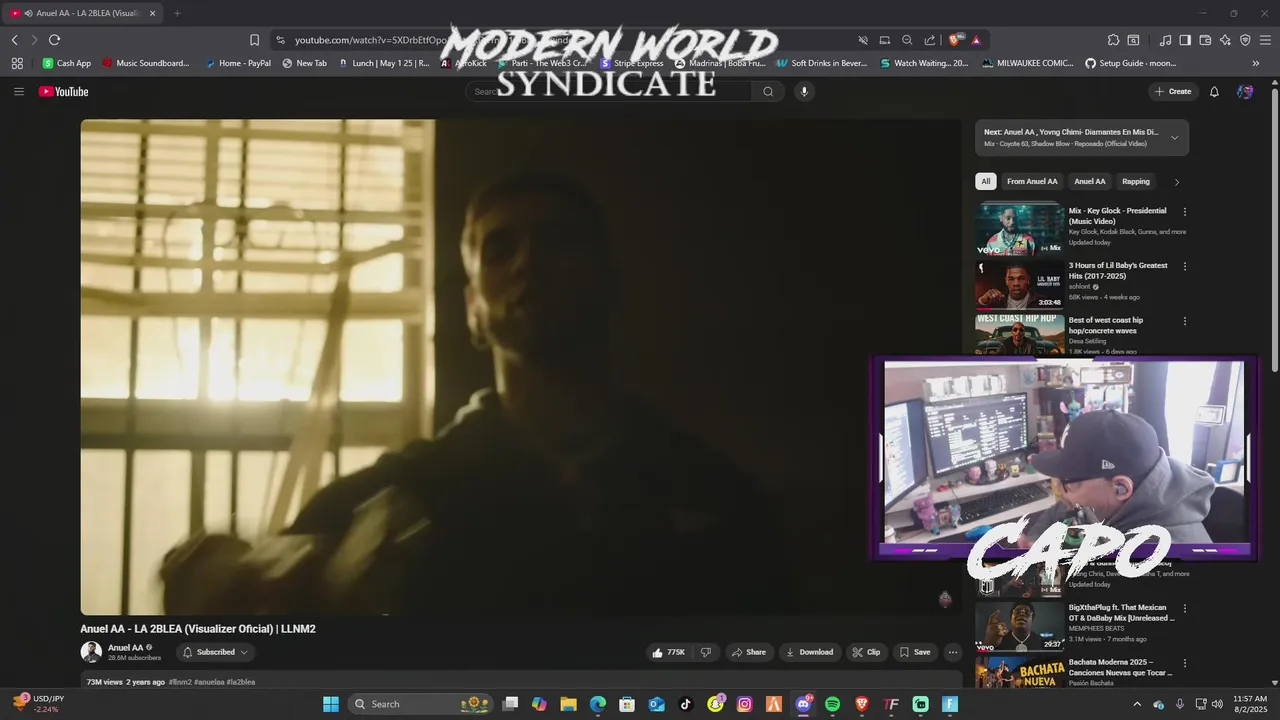
Task: Open Subscribed notification dropdown
Action: 215,652
